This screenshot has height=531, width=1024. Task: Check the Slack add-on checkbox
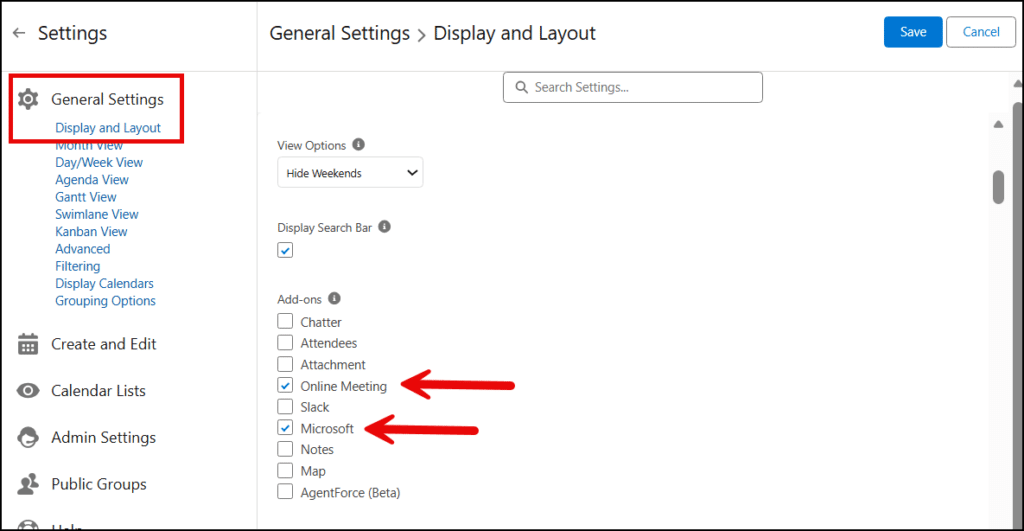point(285,407)
